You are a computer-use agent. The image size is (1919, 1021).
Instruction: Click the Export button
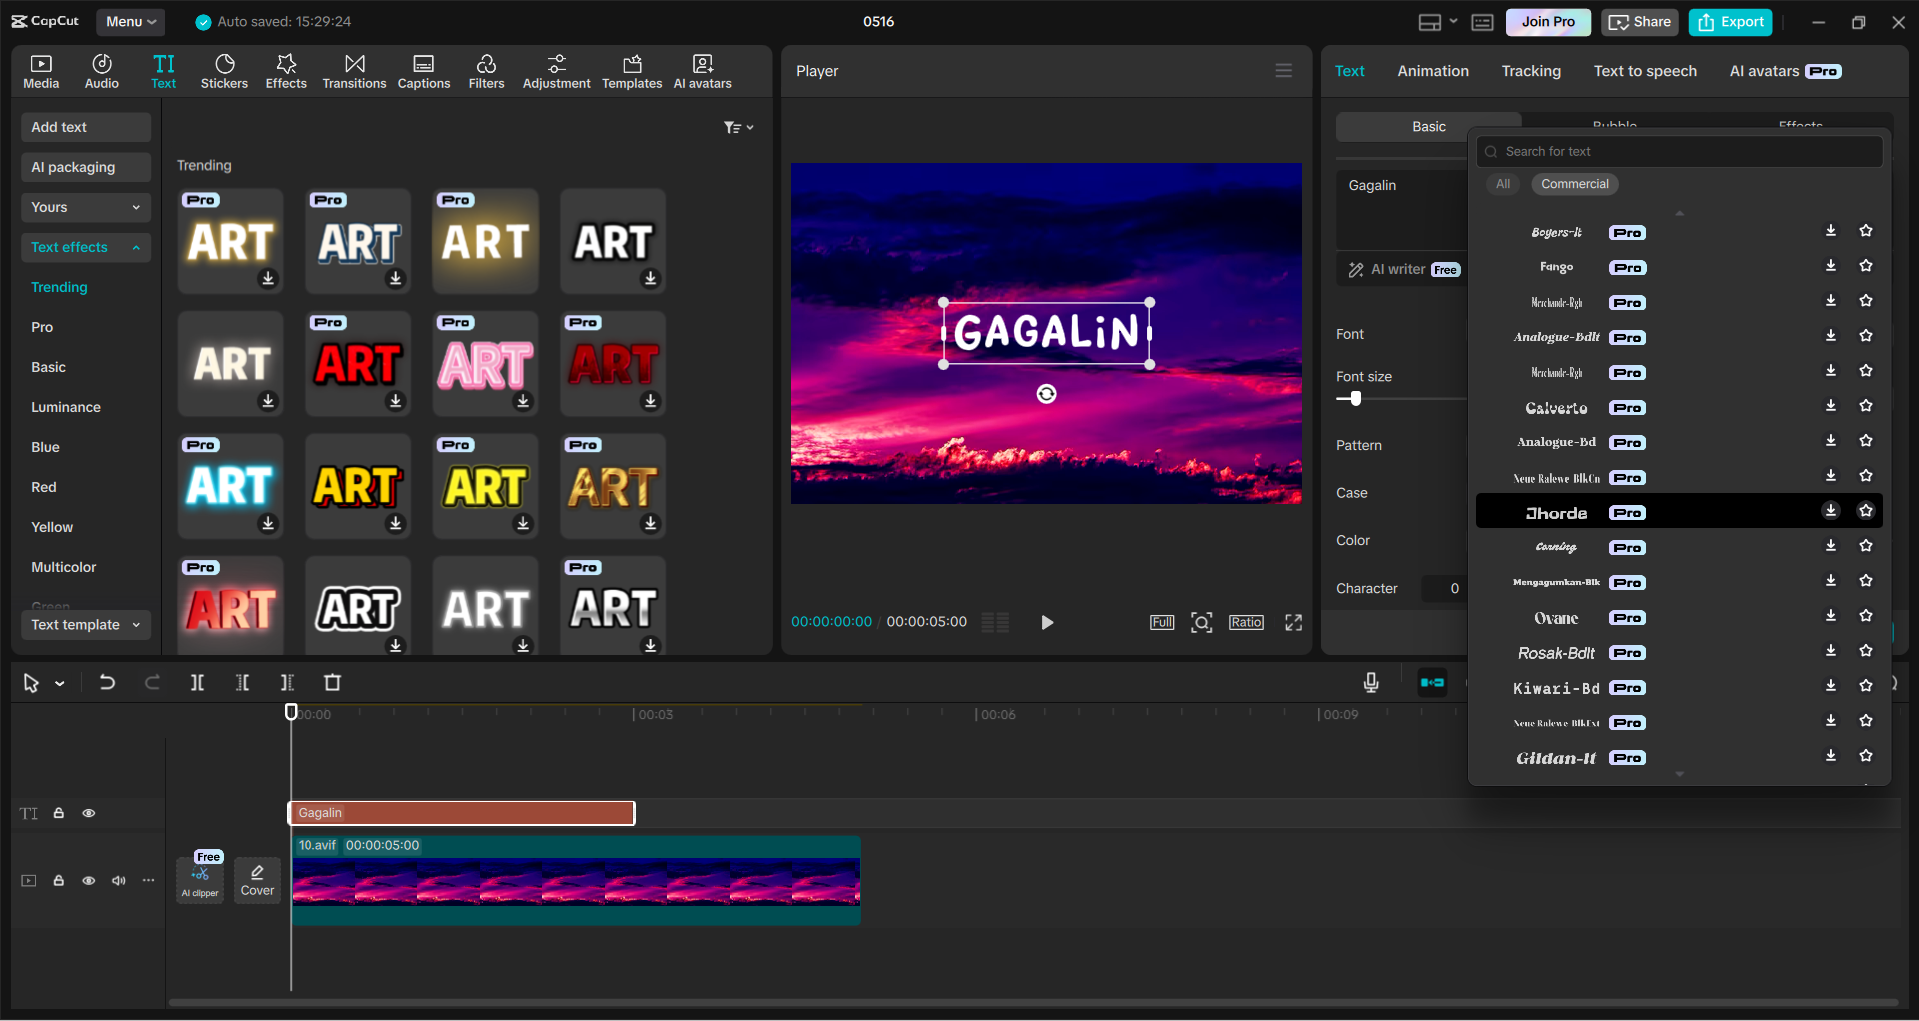(1729, 21)
